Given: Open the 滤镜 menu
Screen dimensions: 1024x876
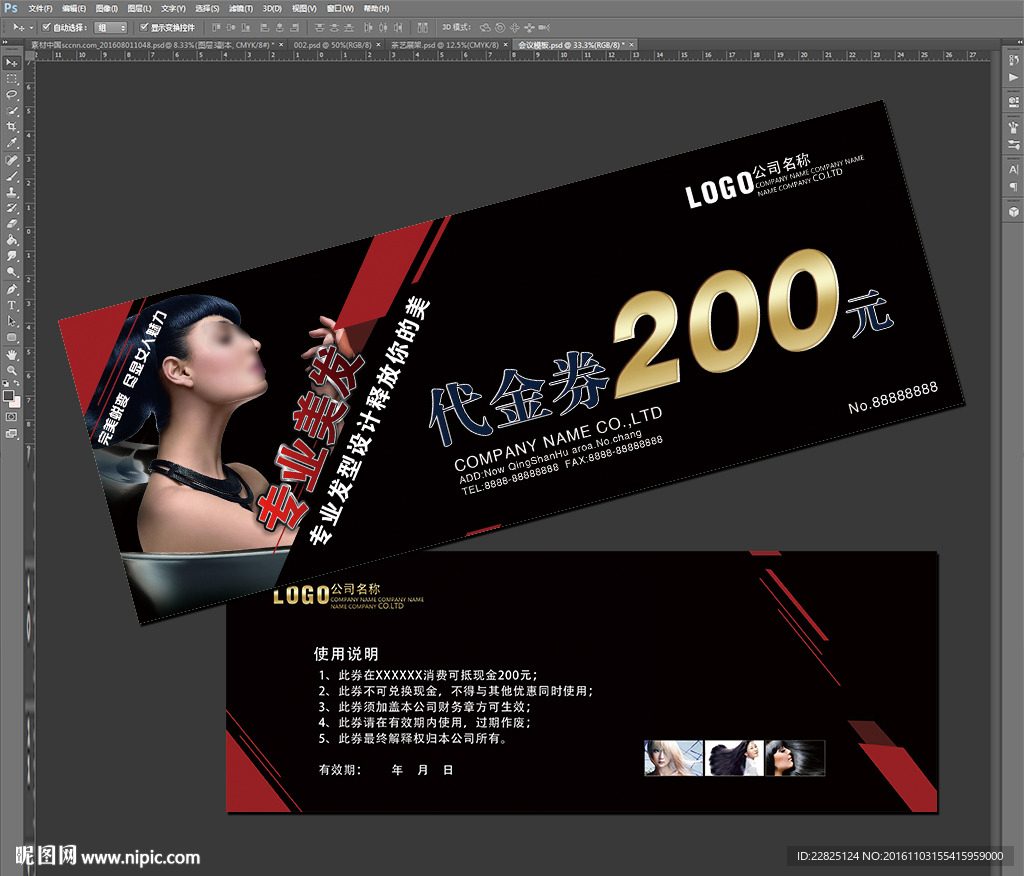Looking at the screenshot, I should coord(238,8).
